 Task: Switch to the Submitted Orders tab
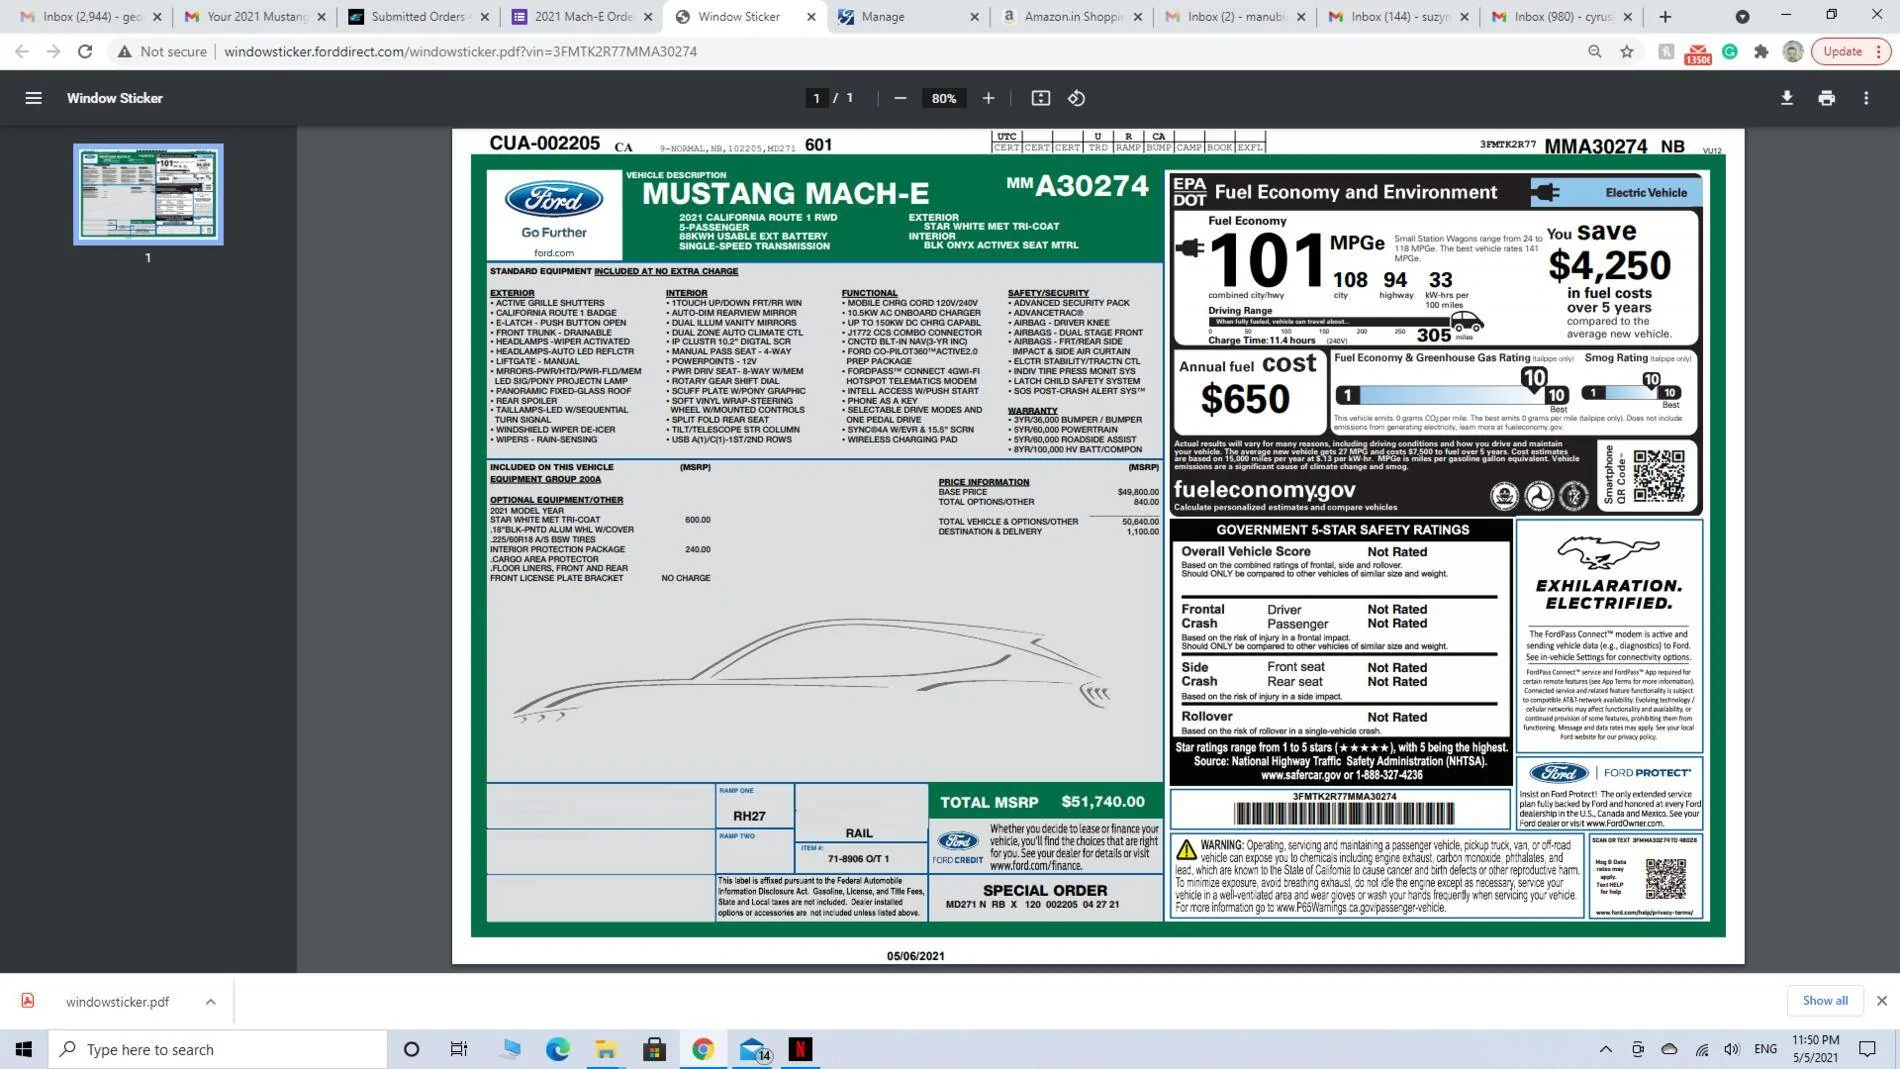pyautogui.click(x=418, y=16)
